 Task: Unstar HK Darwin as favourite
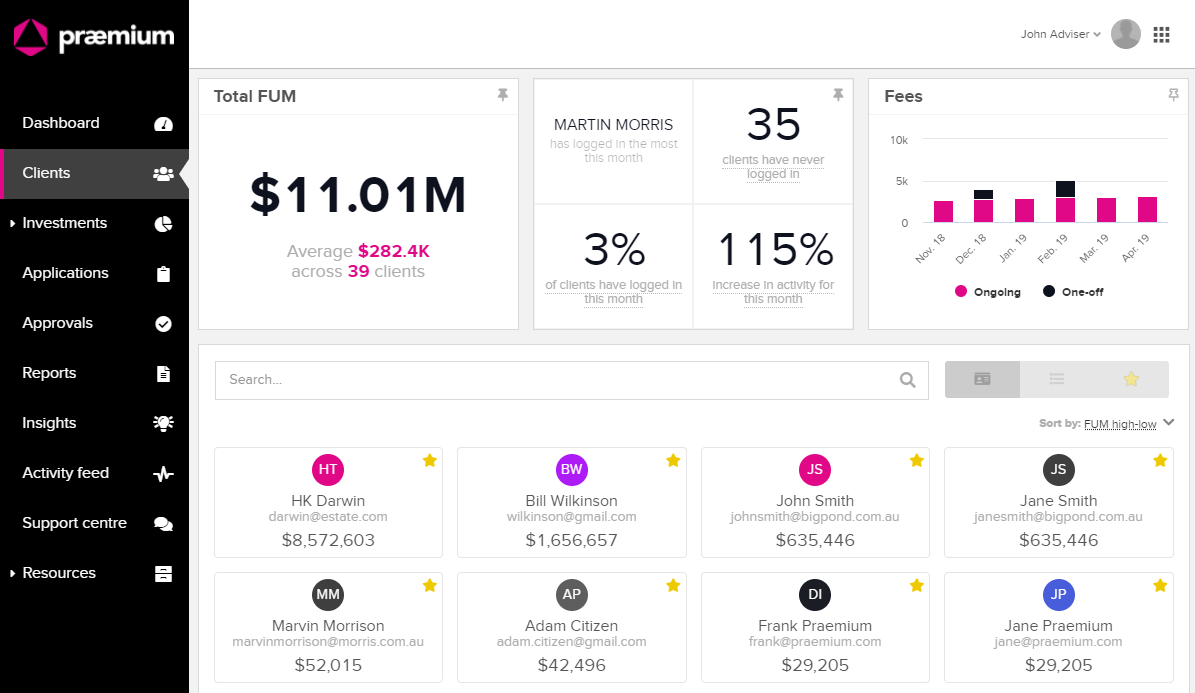point(430,460)
